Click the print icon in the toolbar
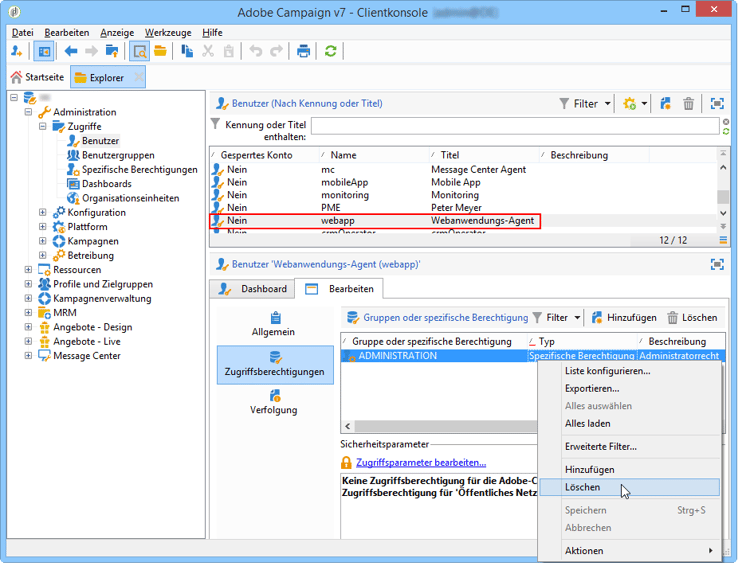 tap(303, 51)
